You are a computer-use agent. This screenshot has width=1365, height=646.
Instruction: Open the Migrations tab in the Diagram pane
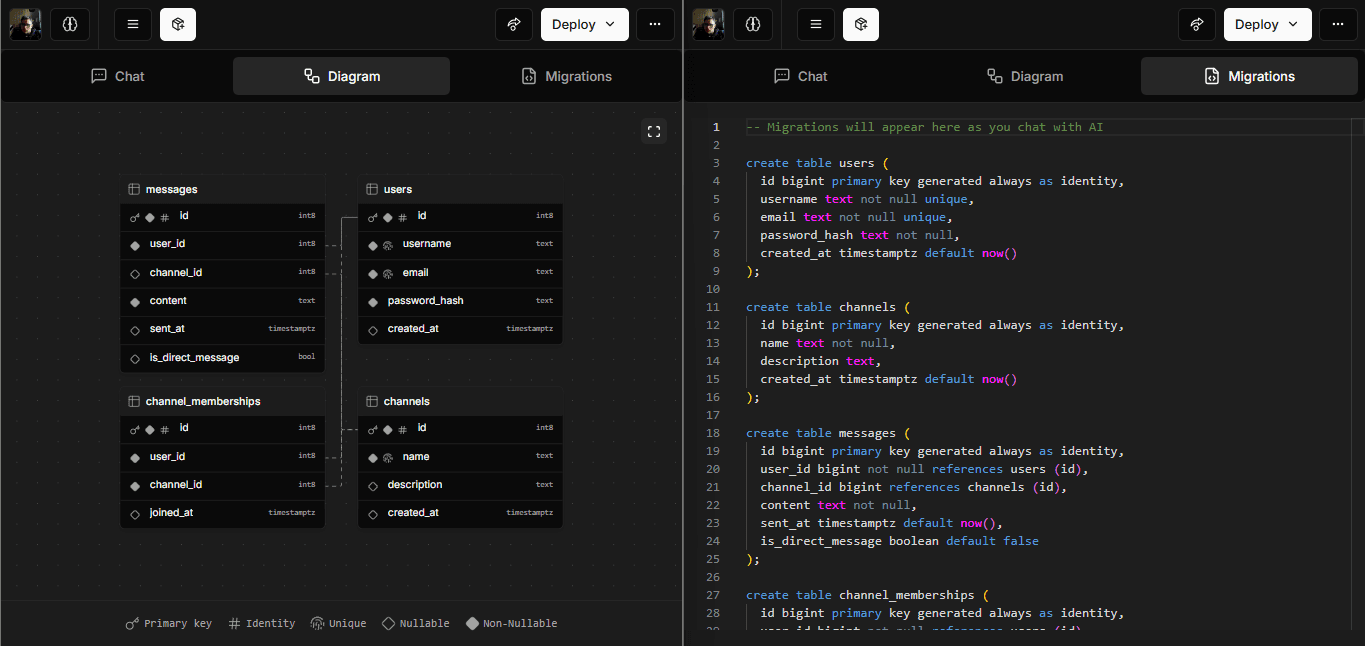566,76
